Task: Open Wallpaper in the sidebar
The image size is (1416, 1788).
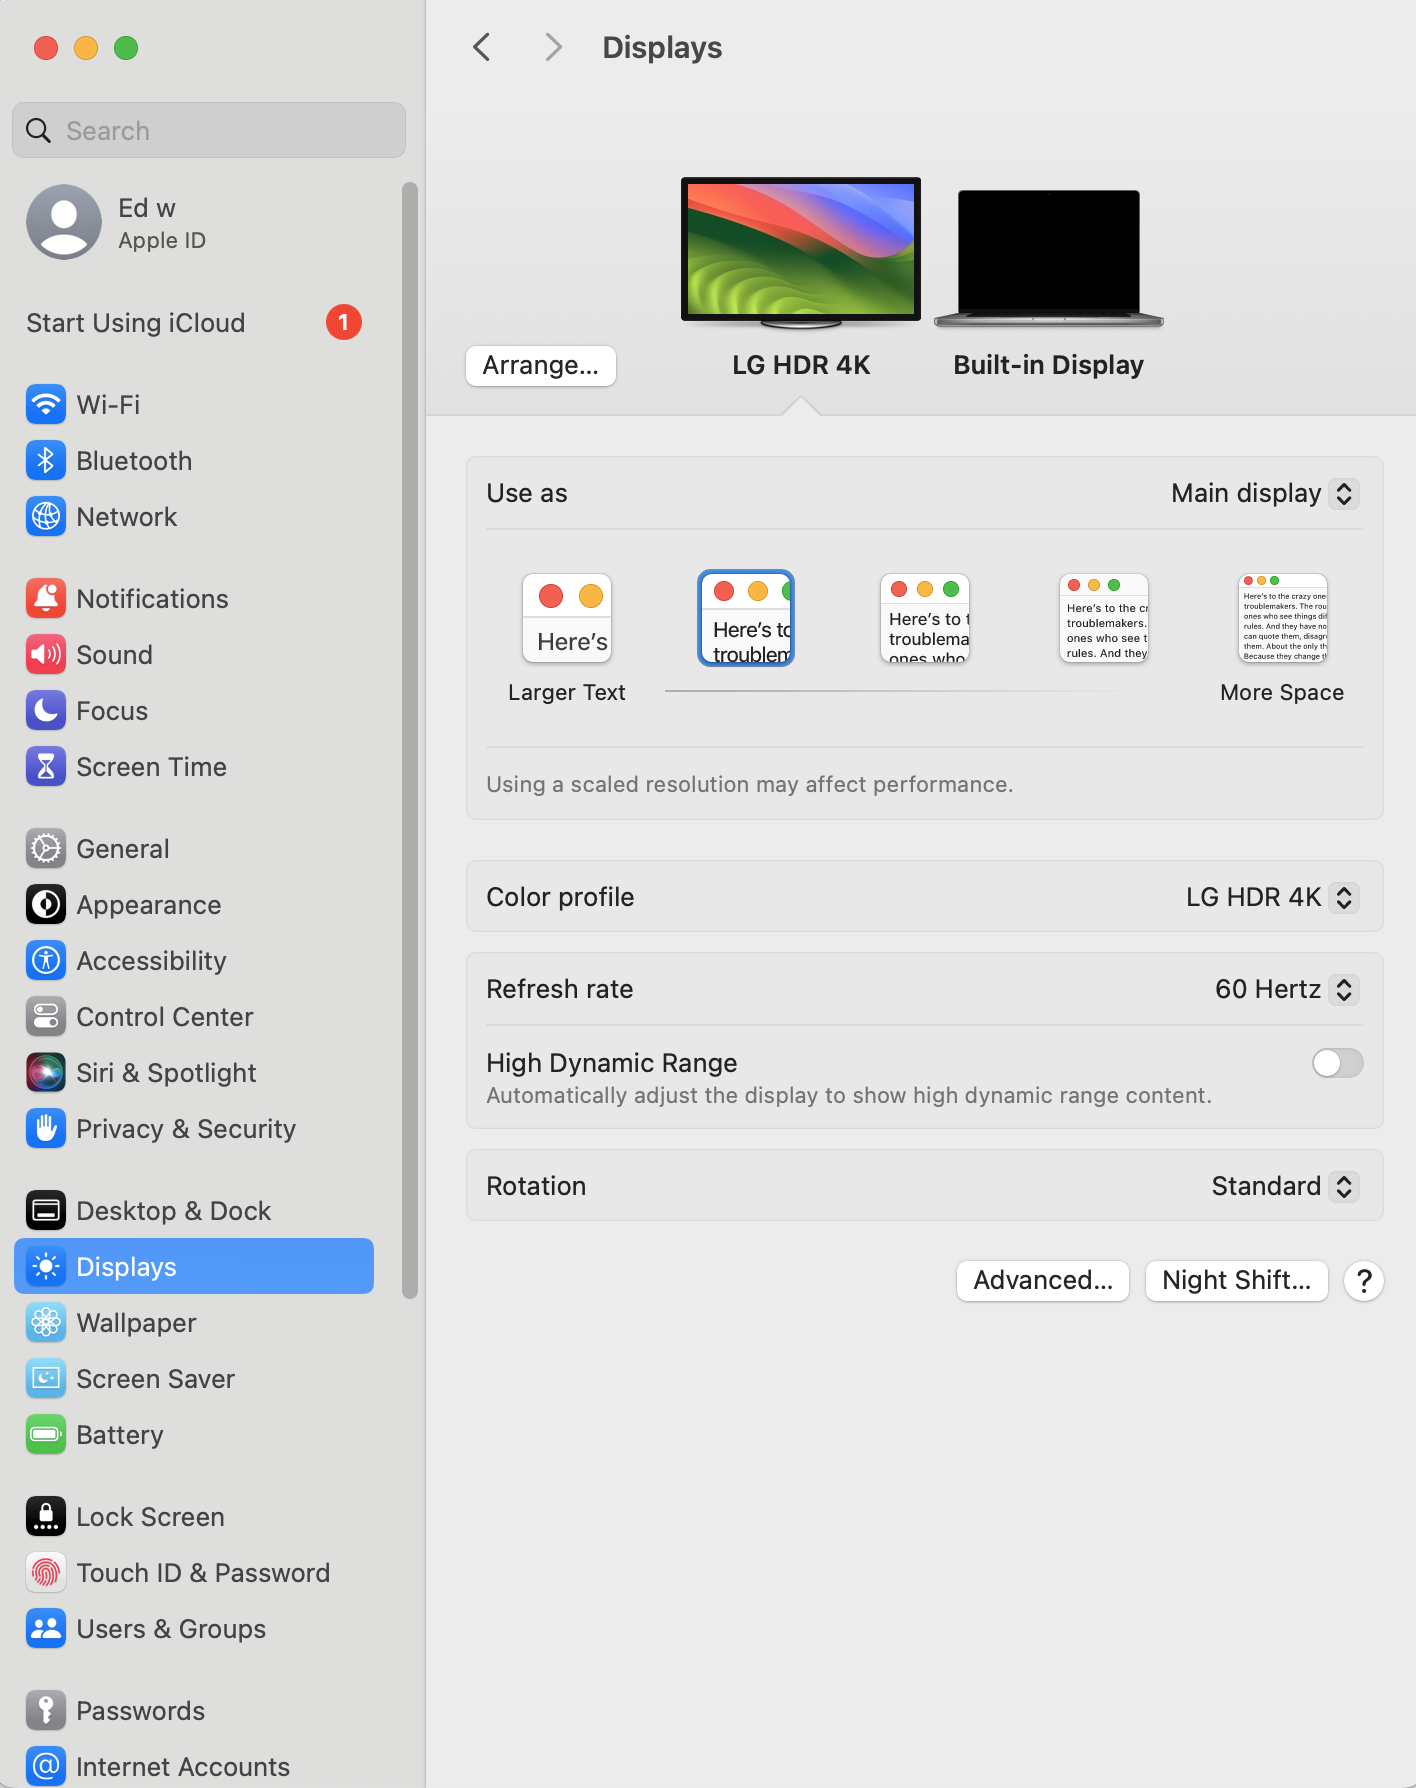Action: (136, 1323)
